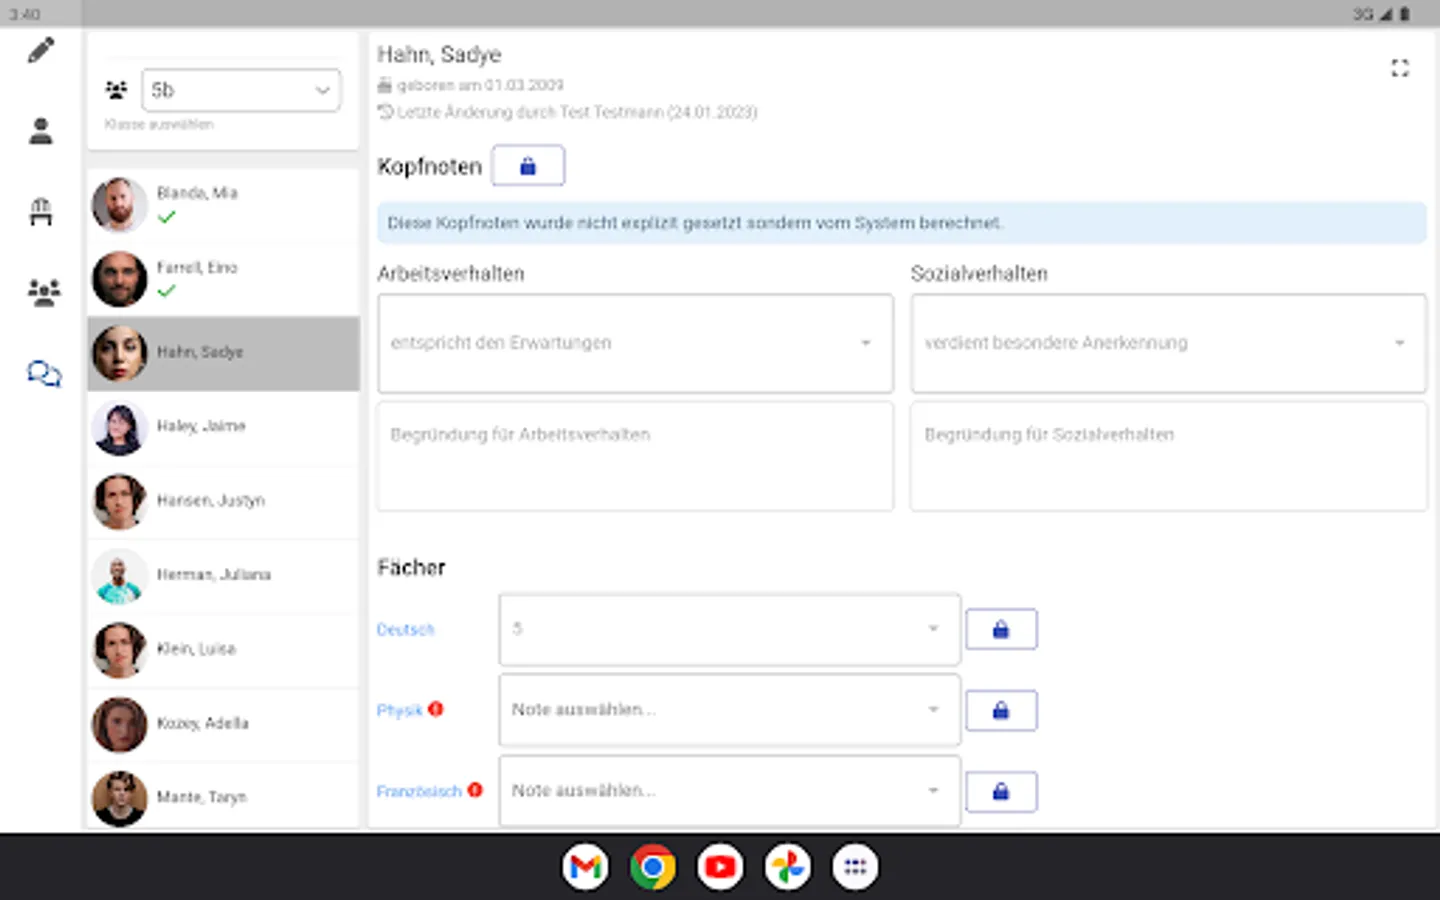The height and width of the screenshot is (900, 1440).
Task: Open the single person sidebar icon
Action: pyautogui.click(x=41, y=131)
